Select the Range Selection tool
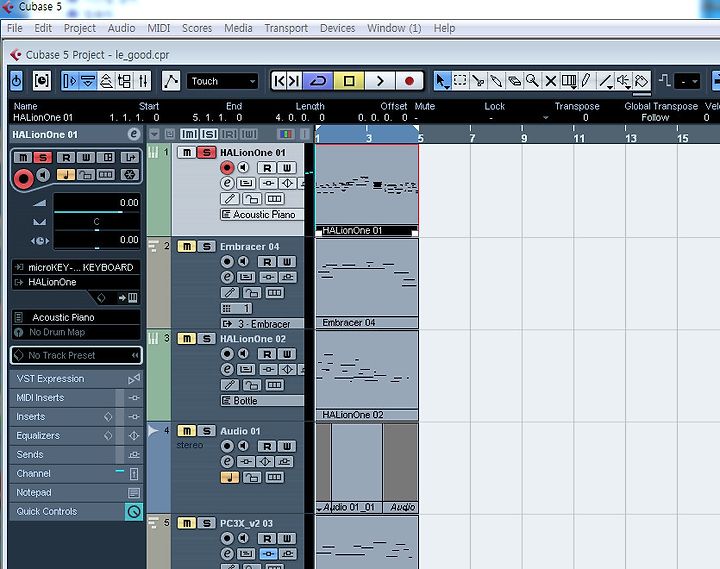Screen dimensions: 720x569 [x=460, y=81]
